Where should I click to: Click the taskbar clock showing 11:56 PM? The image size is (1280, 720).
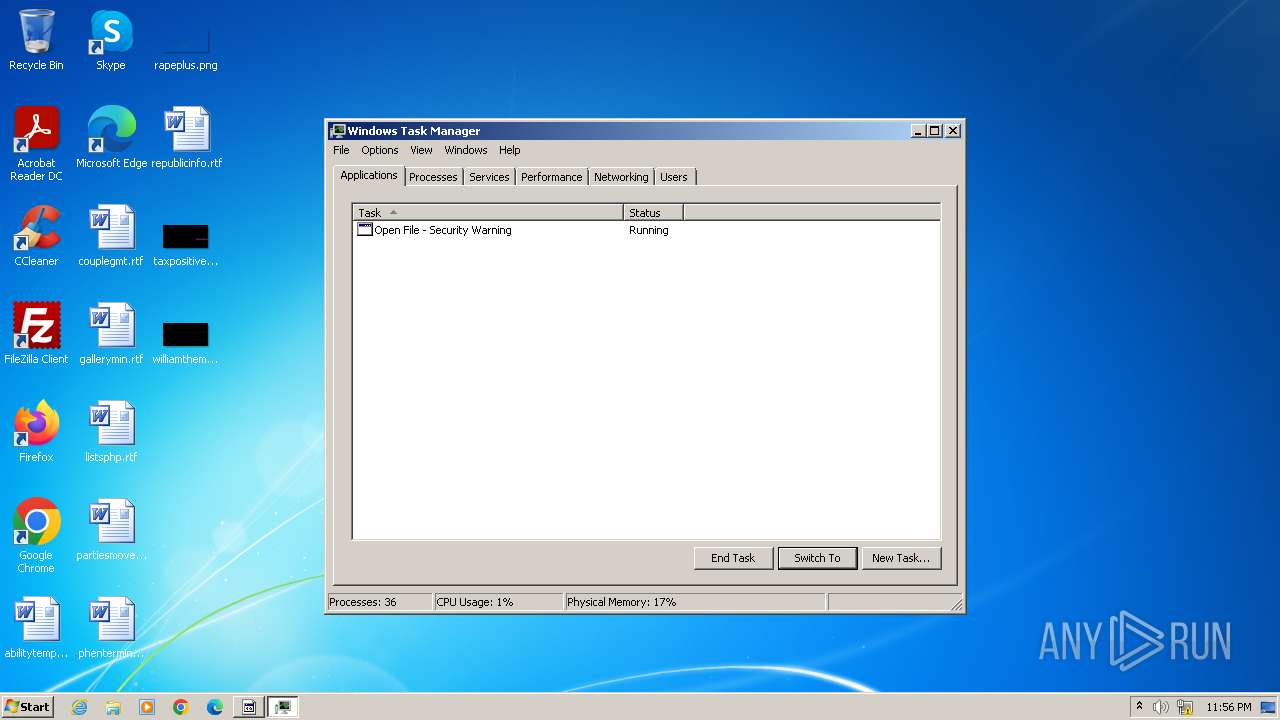1228,707
